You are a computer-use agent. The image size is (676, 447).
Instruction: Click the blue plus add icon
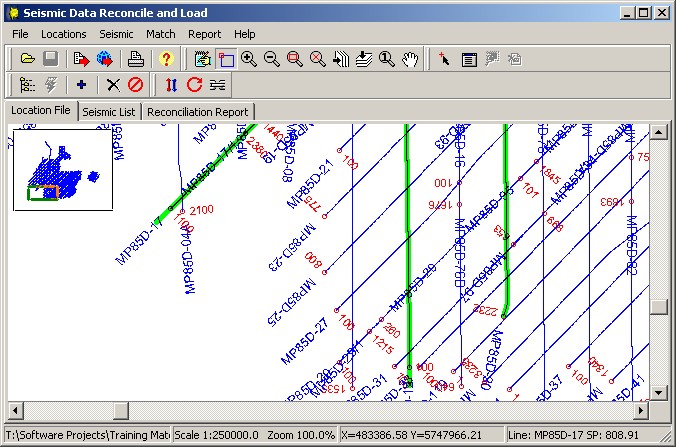click(81, 86)
